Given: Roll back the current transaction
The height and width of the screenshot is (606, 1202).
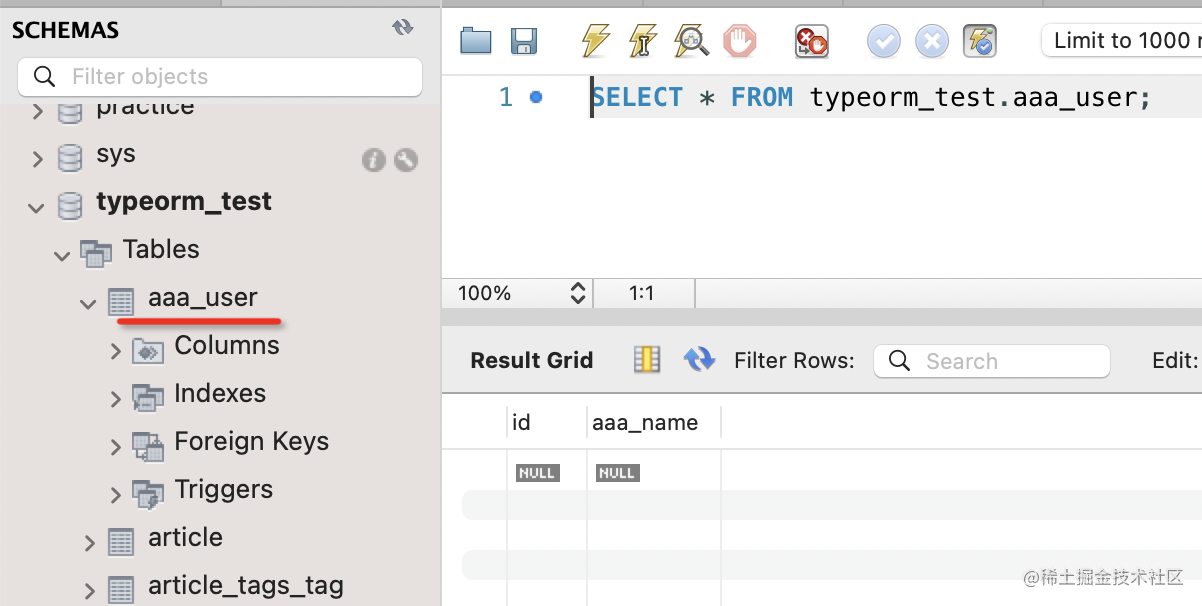Looking at the screenshot, I should click(x=931, y=41).
